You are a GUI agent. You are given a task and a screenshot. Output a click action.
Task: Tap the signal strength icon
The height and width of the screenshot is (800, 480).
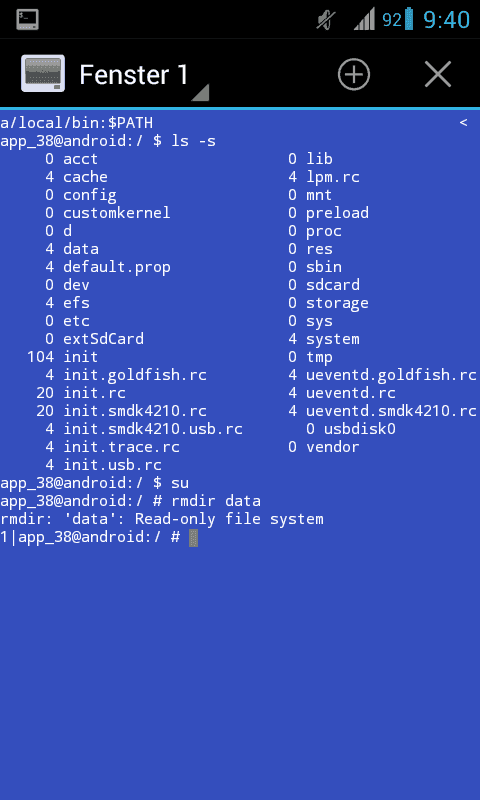[364, 19]
